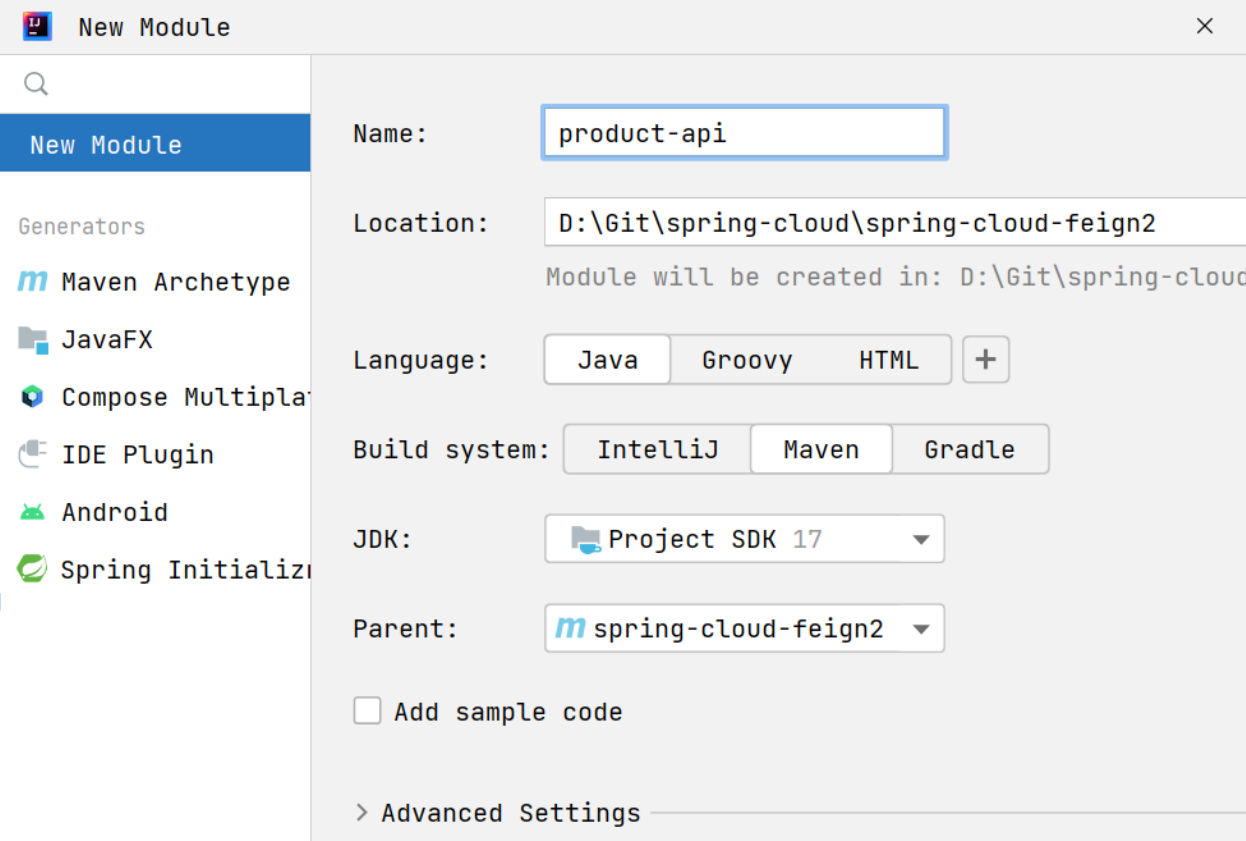Choose HTML as the language

[889, 359]
